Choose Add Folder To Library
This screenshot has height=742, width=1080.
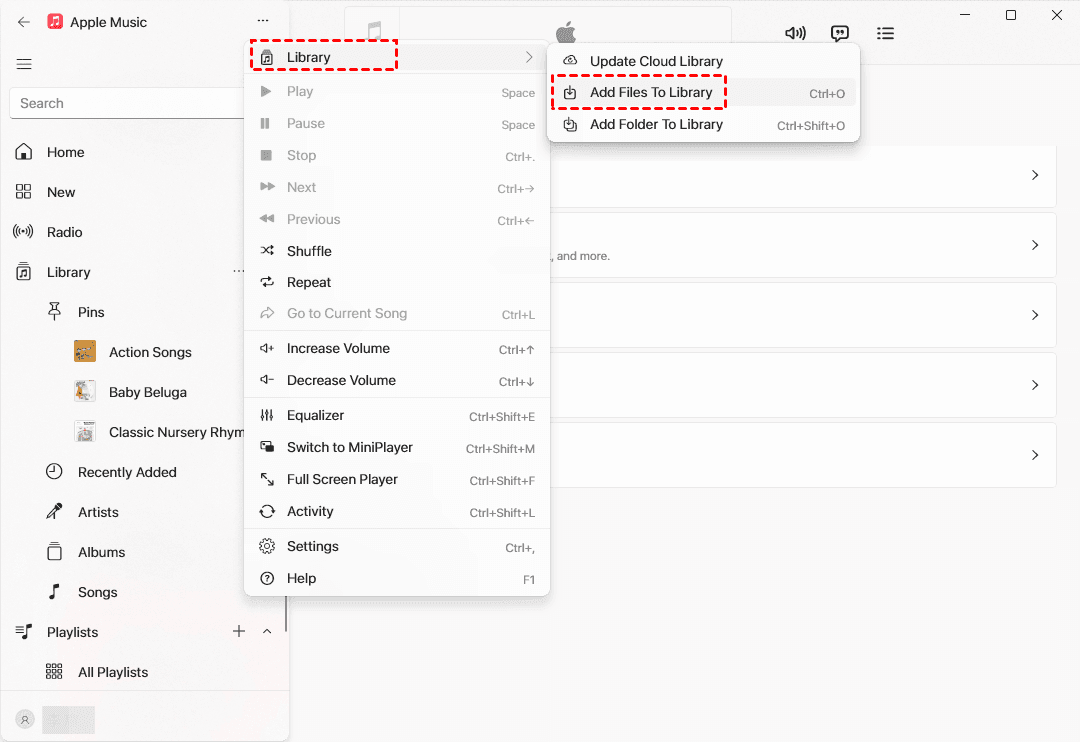(x=703, y=125)
